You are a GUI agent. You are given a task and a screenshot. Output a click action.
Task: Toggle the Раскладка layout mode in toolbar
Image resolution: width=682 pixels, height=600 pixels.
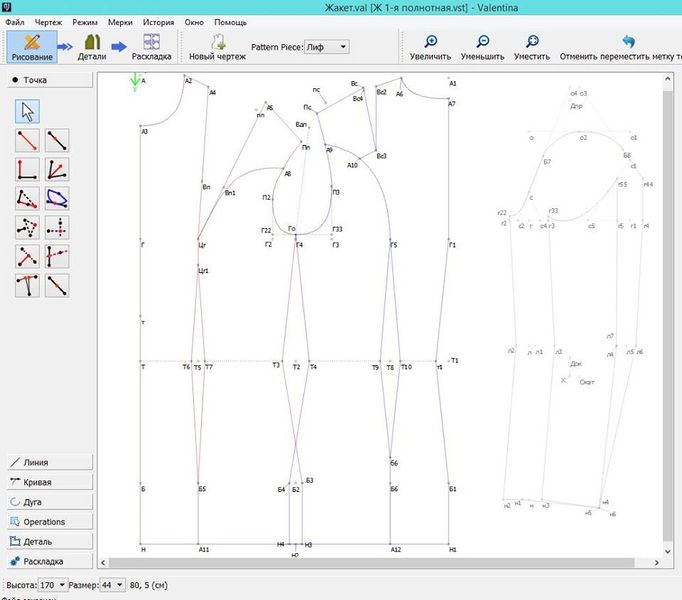pyautogui.click(x=152, y=47)
